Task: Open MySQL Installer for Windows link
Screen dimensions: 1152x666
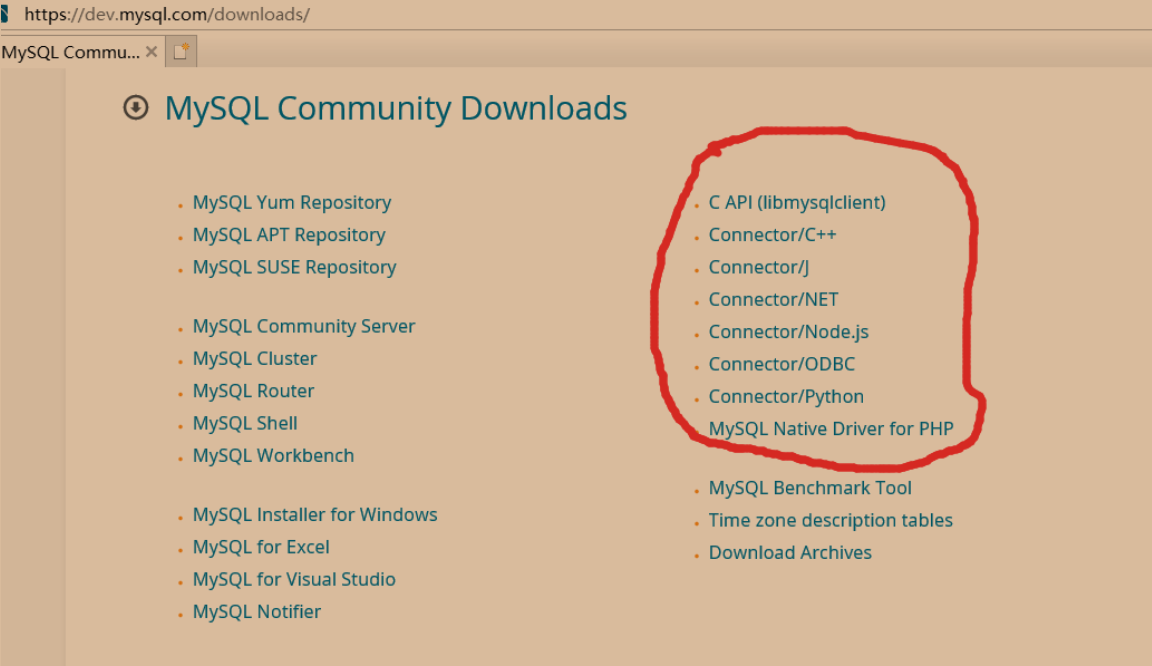Action: [314, 514]
